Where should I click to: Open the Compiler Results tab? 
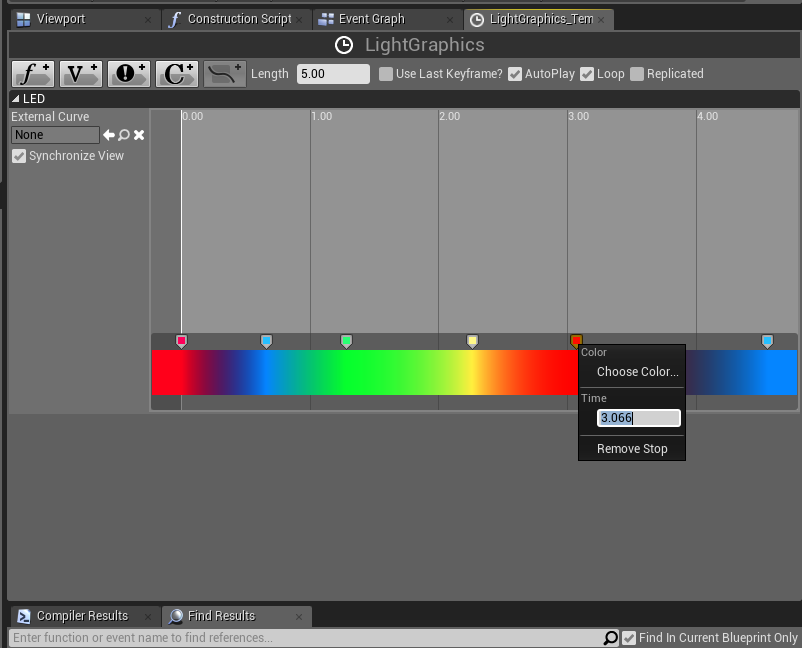point(82,616)
